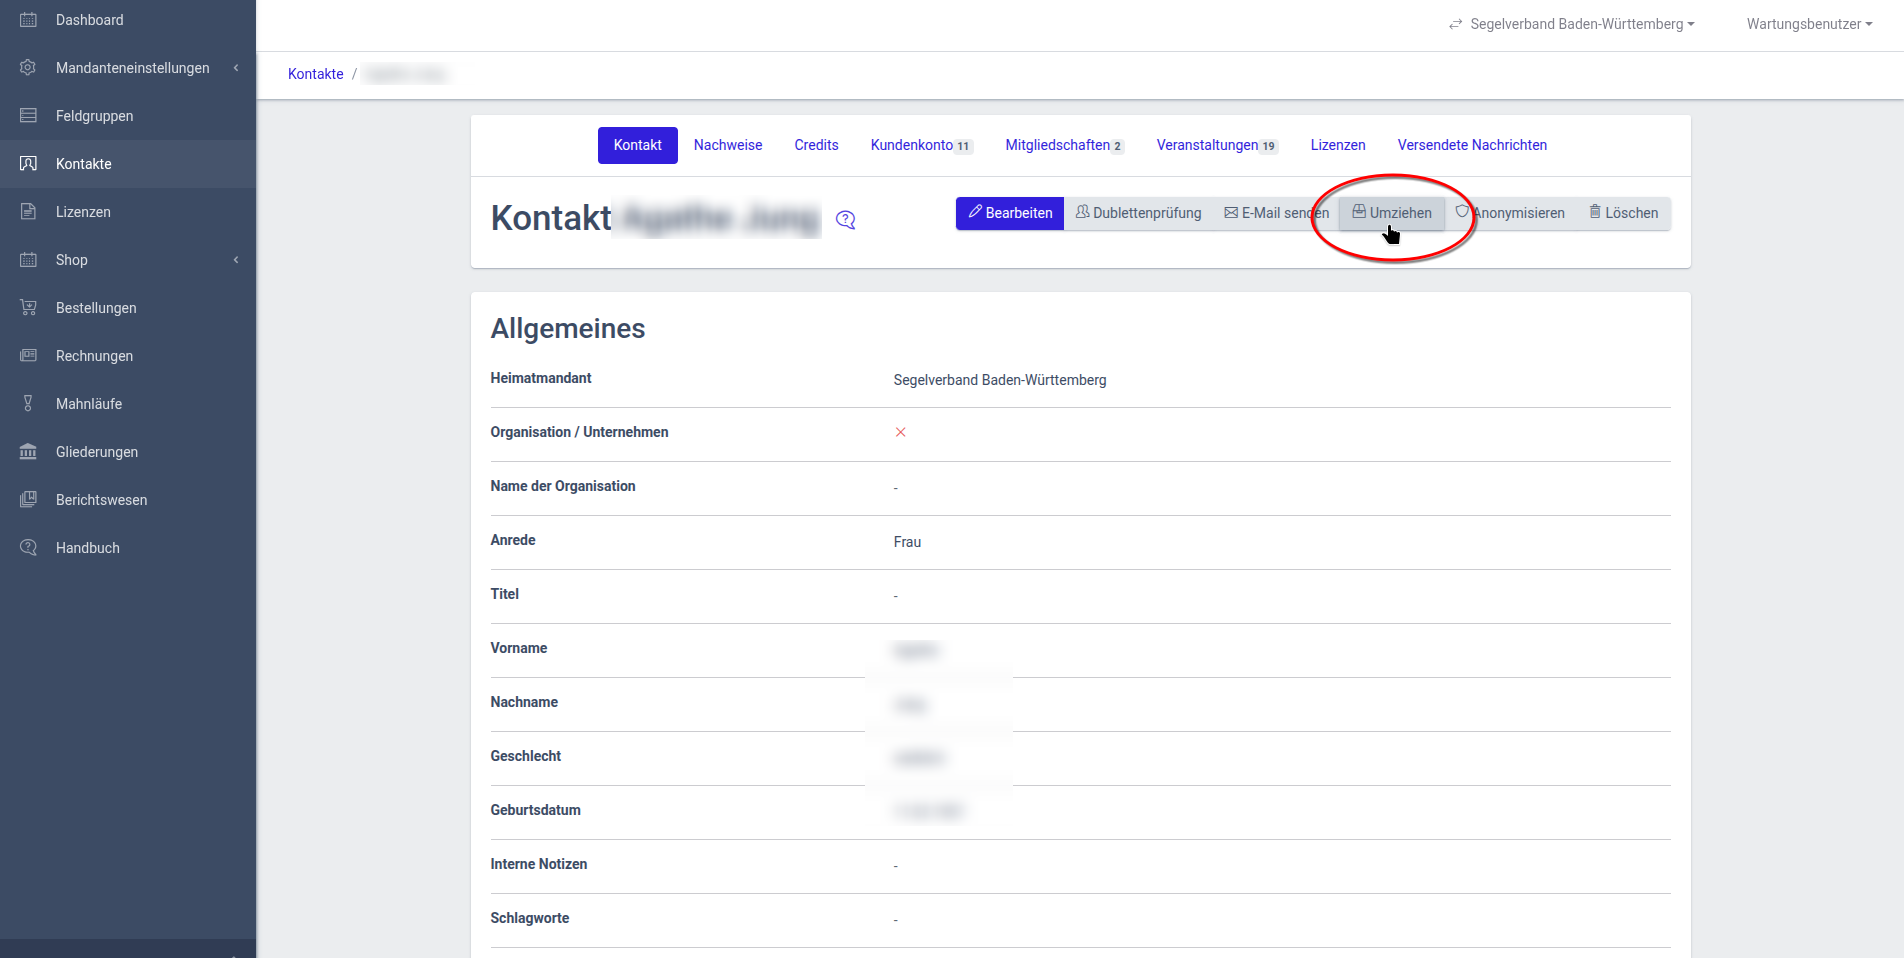Screen dimensions: 1904x958
Task: Follow the Kontakte breadcrumb link
Action: tap(315, 74)
